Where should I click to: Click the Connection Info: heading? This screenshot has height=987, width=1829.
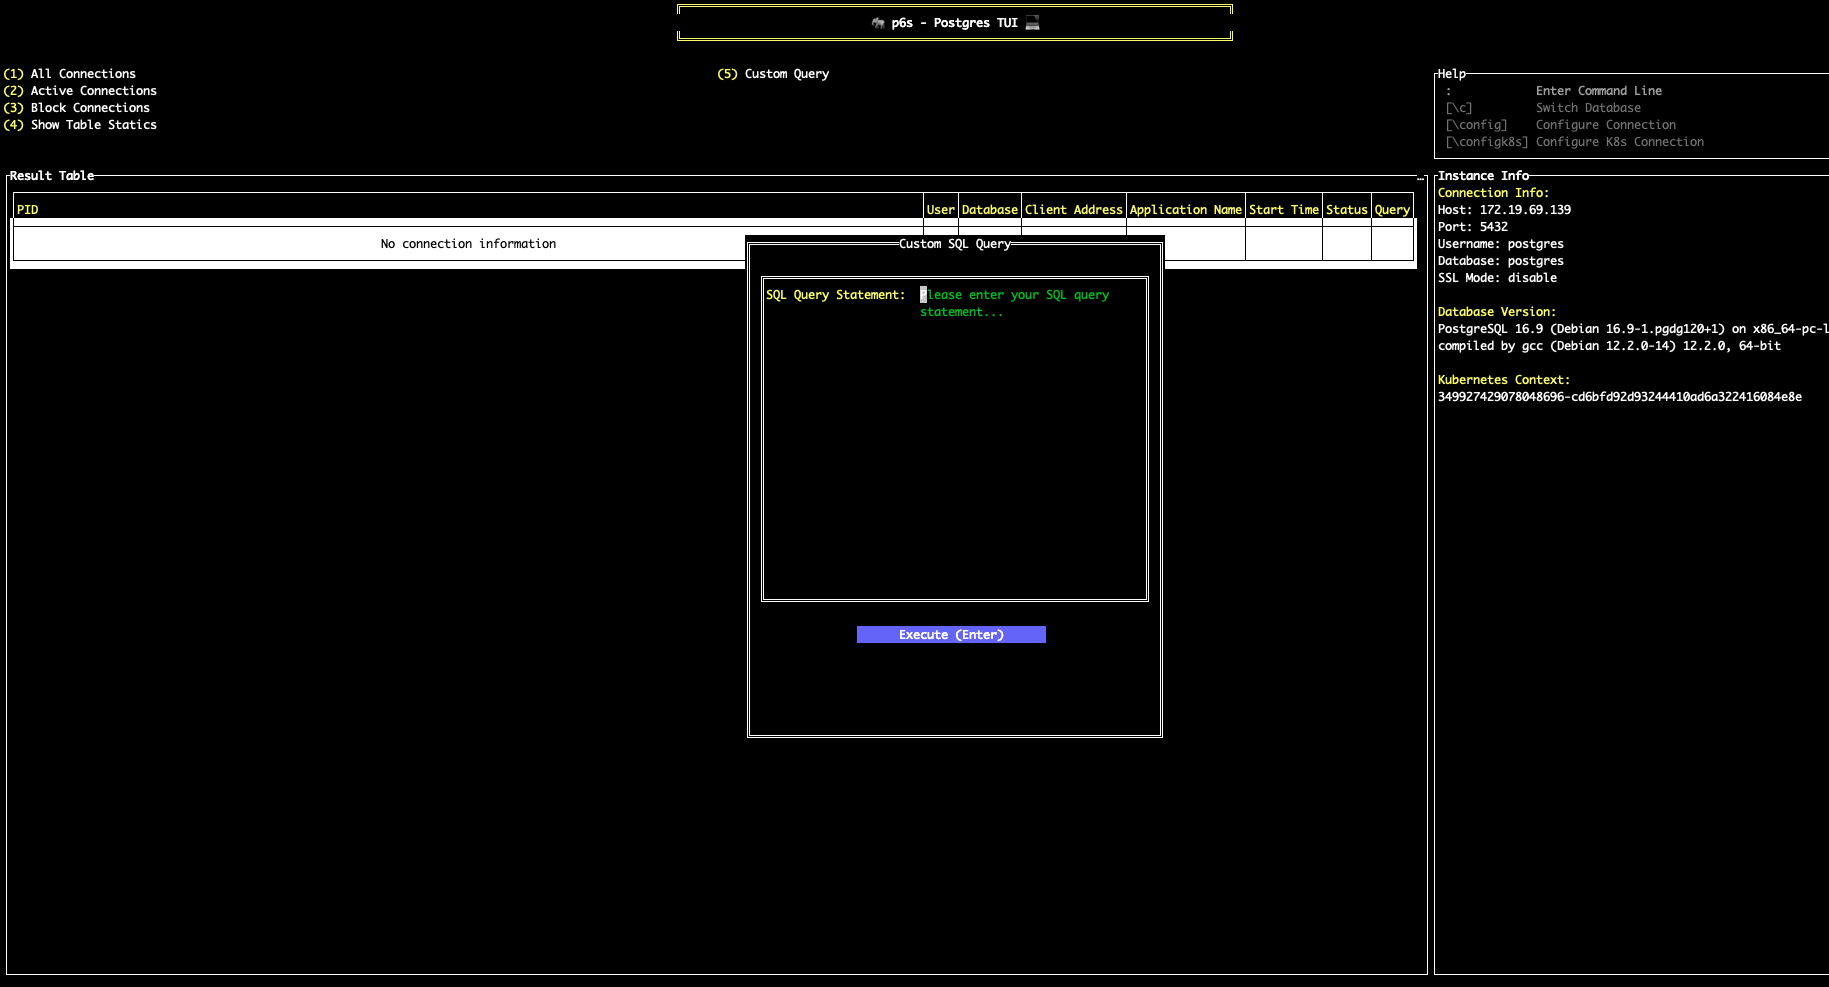[1493, 193]
